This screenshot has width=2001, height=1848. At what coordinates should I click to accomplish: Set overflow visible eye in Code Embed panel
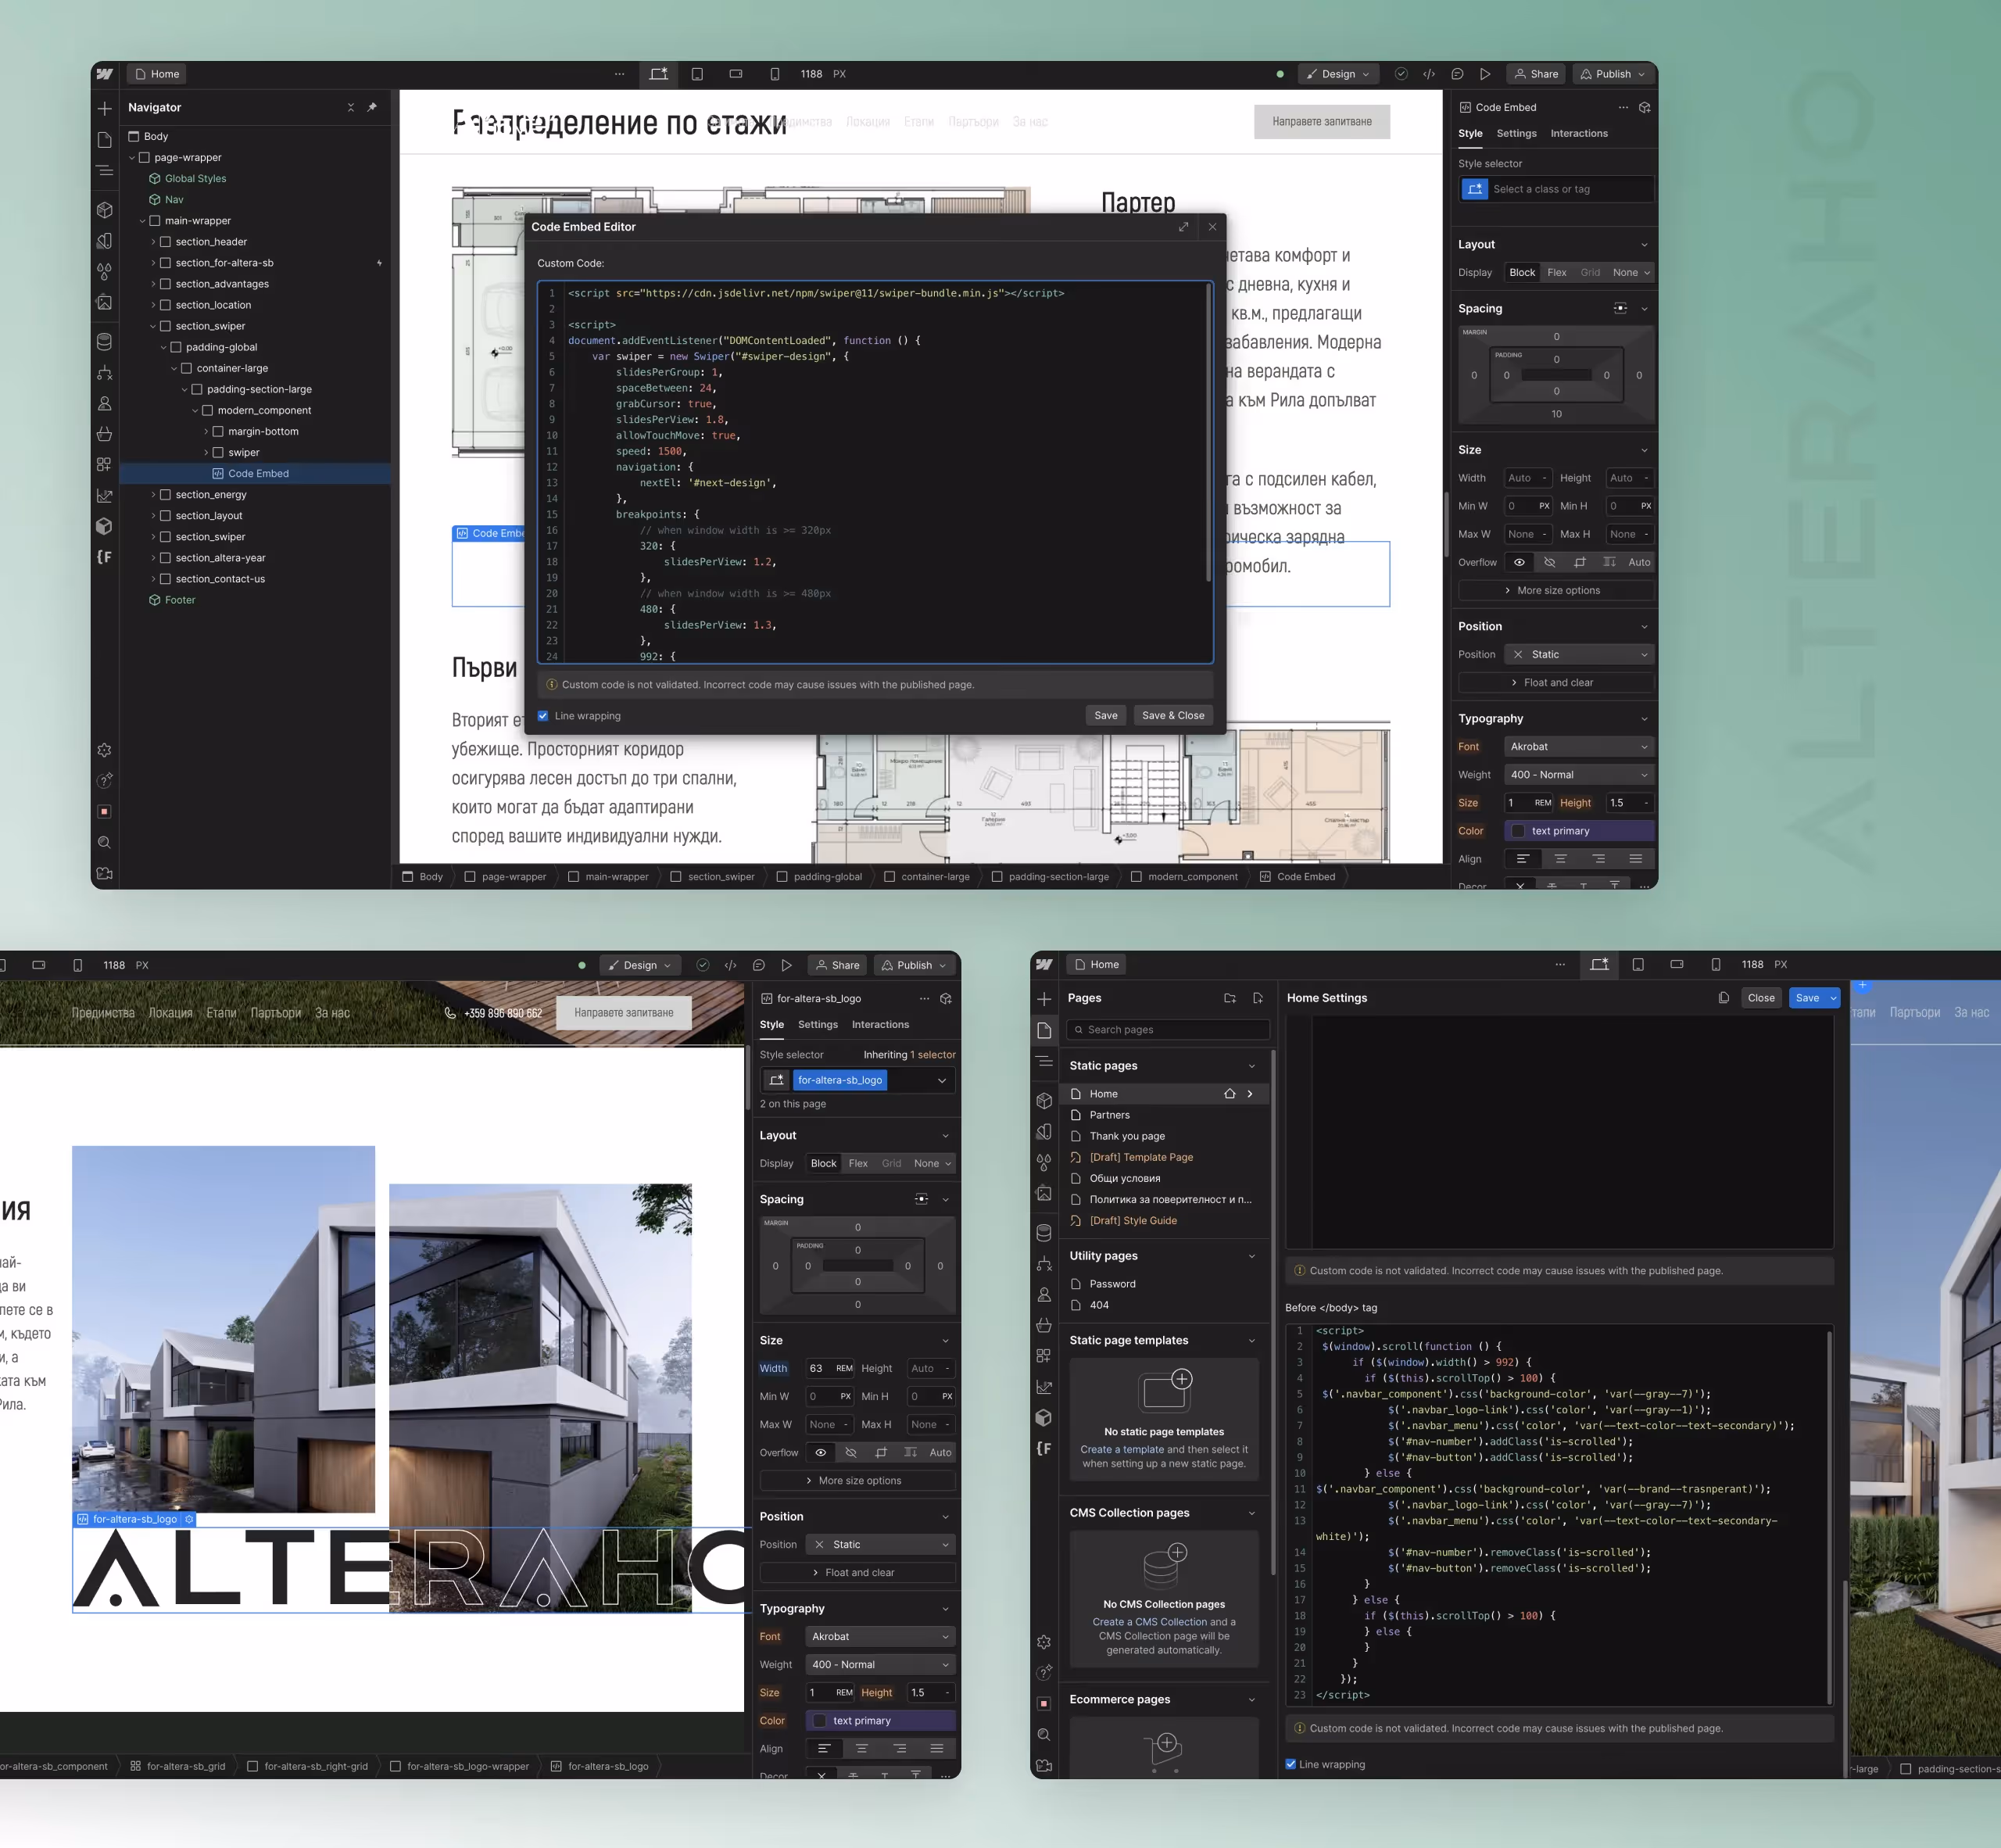(x=1519, y=562)
